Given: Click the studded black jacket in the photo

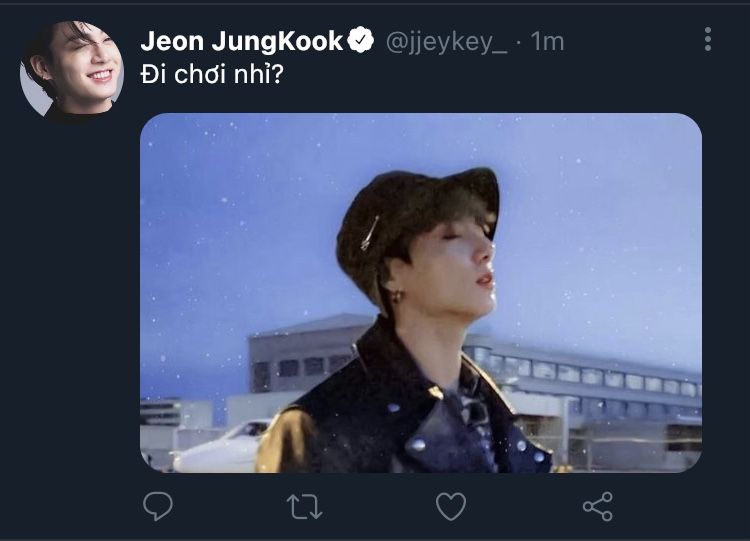Looking at the screenshot, I should coord(400,420).
